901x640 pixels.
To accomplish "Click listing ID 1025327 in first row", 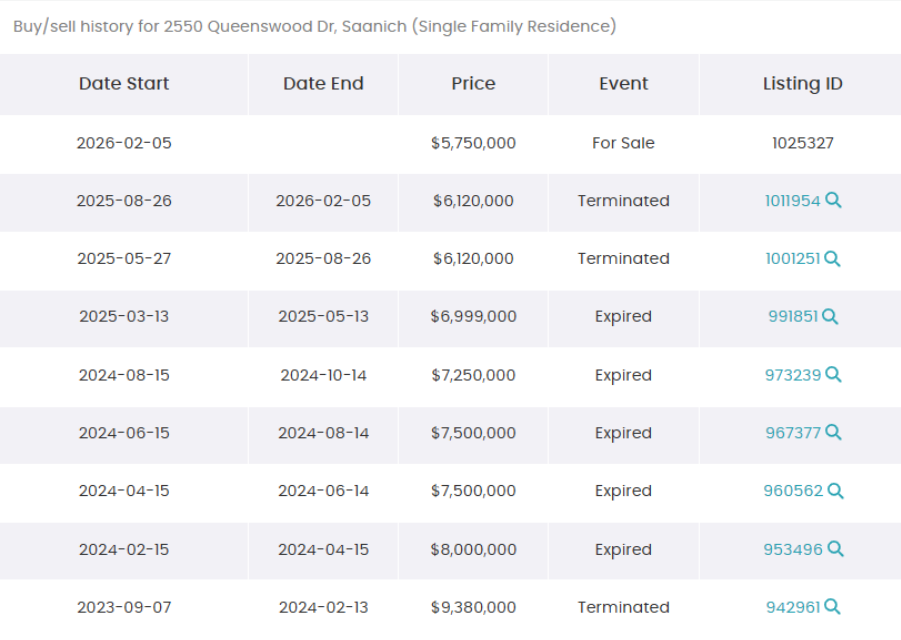I will (802, 143).
